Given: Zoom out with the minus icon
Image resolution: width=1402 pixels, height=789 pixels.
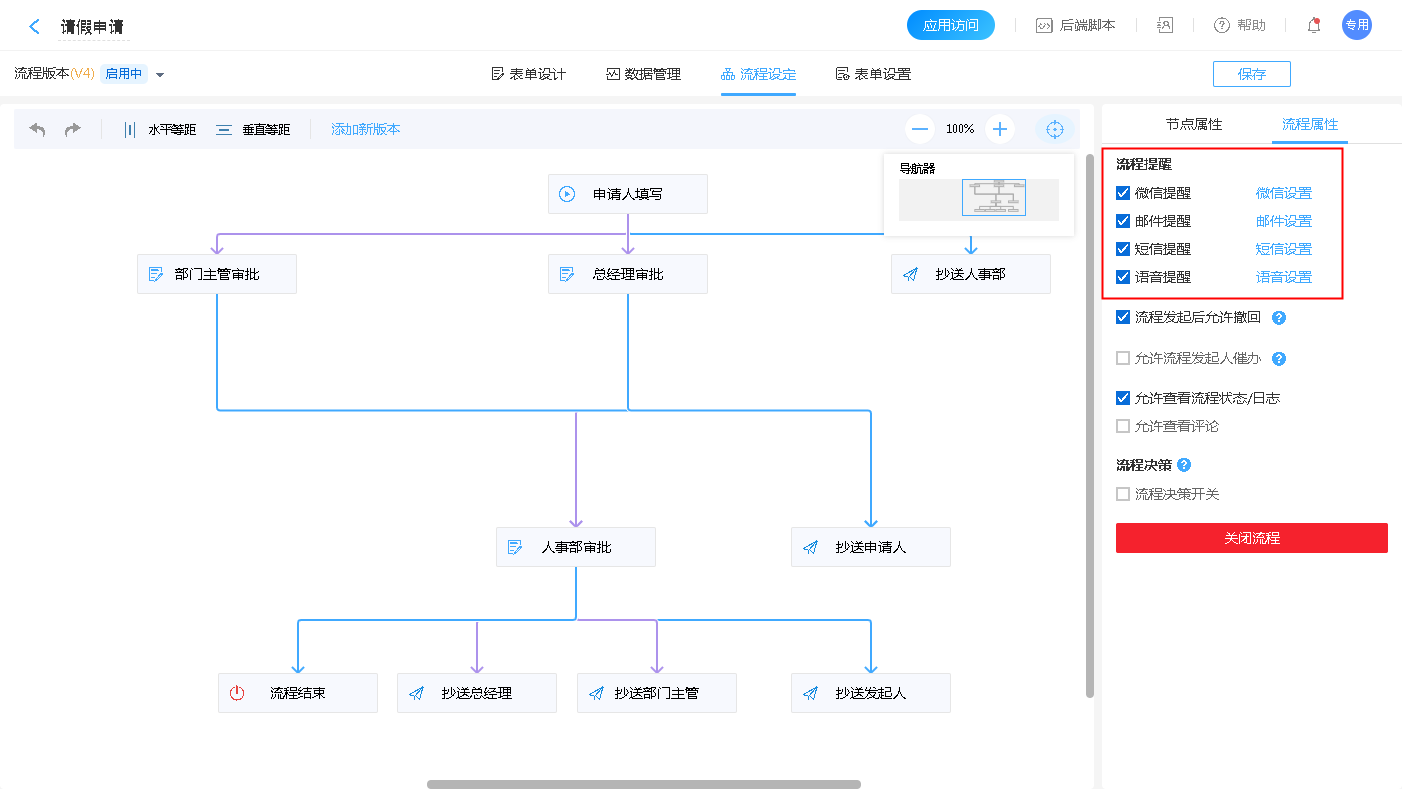Looking at the screenshot, I should pyautogui.click(x=920, y=129).
